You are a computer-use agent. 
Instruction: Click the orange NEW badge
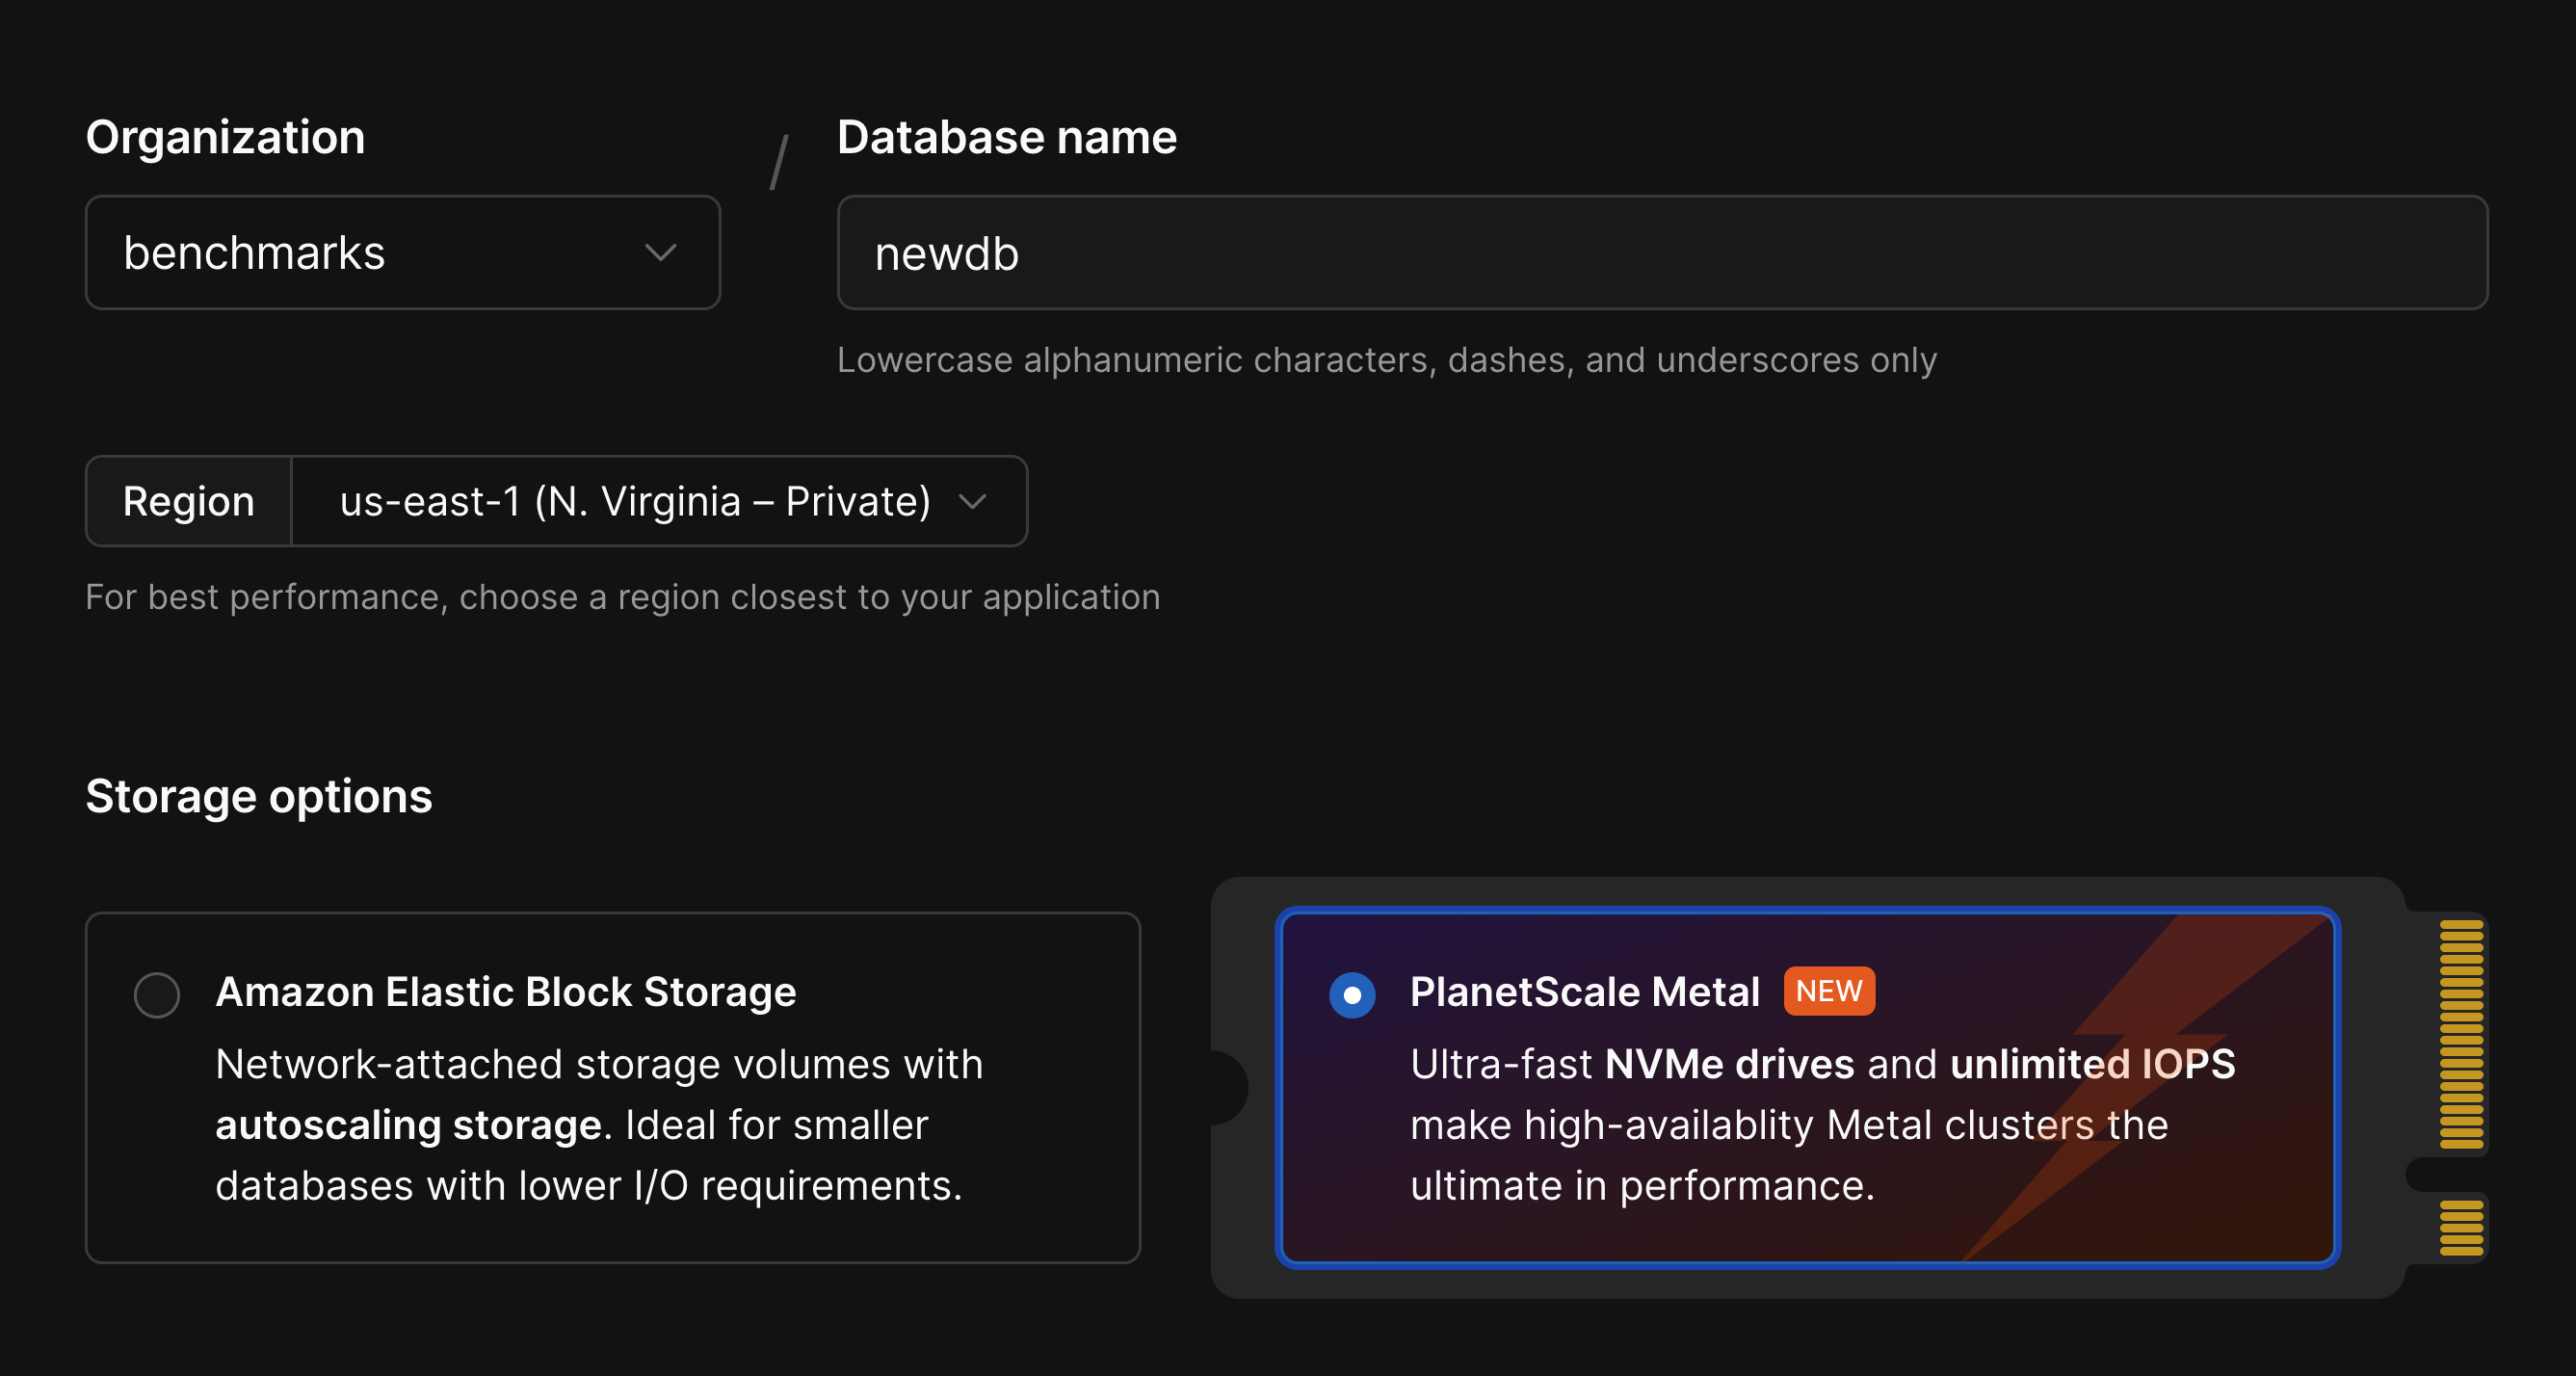(x=1828, y=991)
